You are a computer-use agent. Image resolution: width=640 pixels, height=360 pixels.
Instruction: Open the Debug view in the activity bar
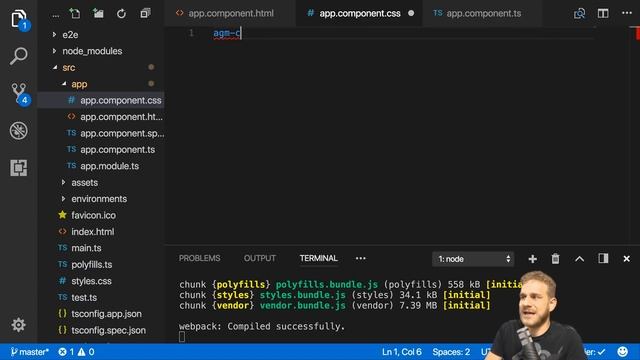[19, 131]
